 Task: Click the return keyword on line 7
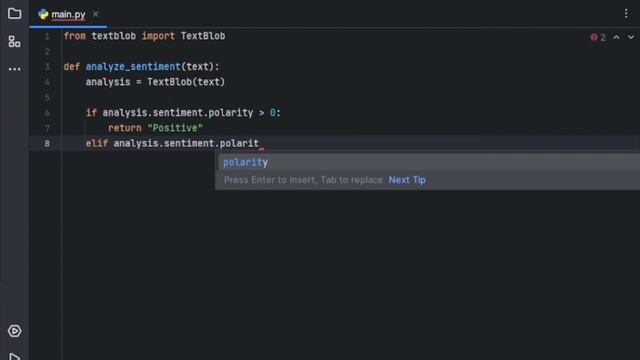click(x=125, y=128)
